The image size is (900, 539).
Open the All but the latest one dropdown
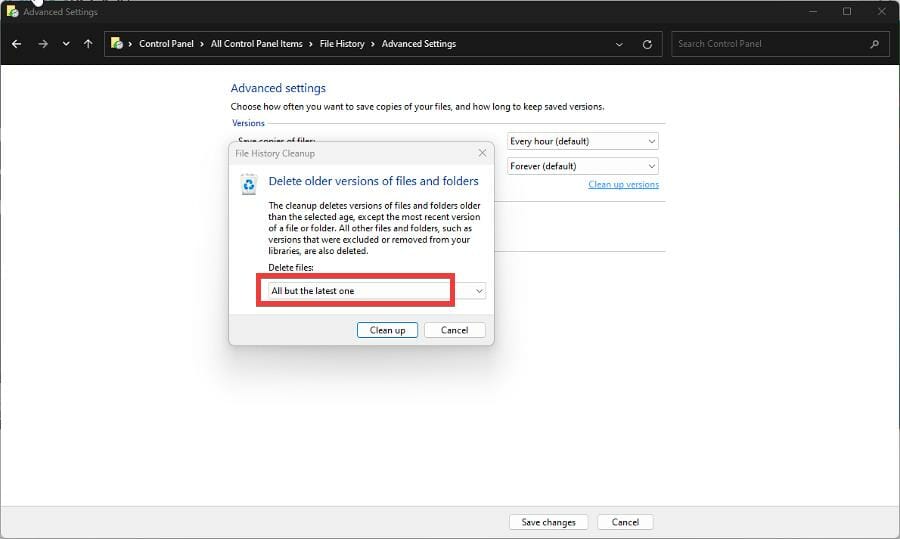pyautogui.click(x=376, y=291)
